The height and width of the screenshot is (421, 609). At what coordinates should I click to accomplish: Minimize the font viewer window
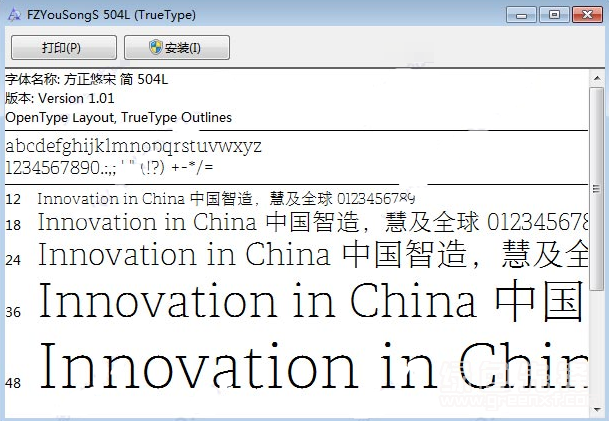click(521, 15)
